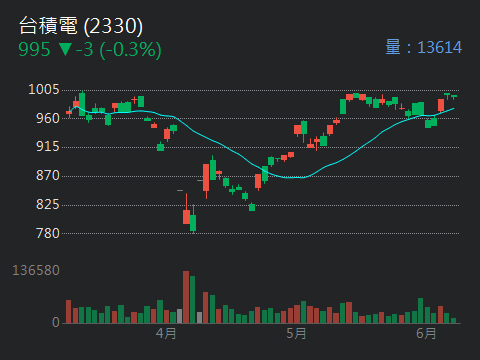Click the 6月 date axis label
The height and width of the screenshot is (360, 480).
[426, 333]
